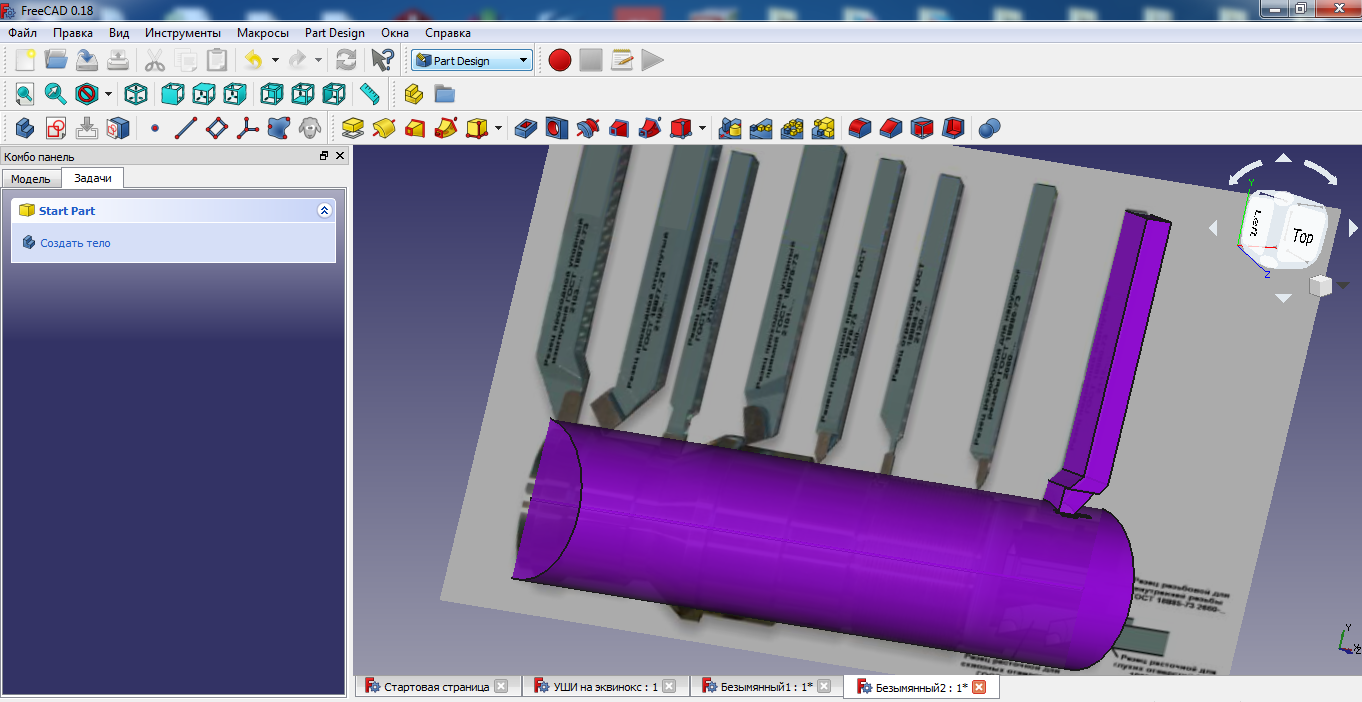
Task: Click the Shape Binder icon
Action: pyautogui.click(x=278, y=128)
